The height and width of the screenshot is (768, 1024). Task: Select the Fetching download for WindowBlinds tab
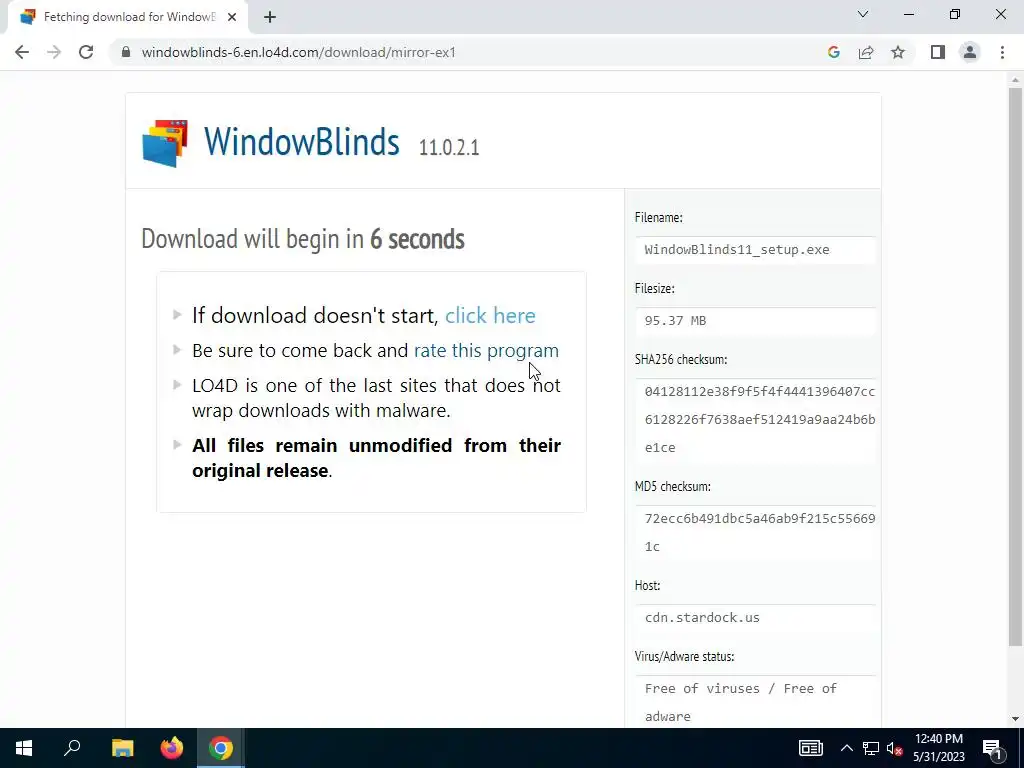[128, 17]
